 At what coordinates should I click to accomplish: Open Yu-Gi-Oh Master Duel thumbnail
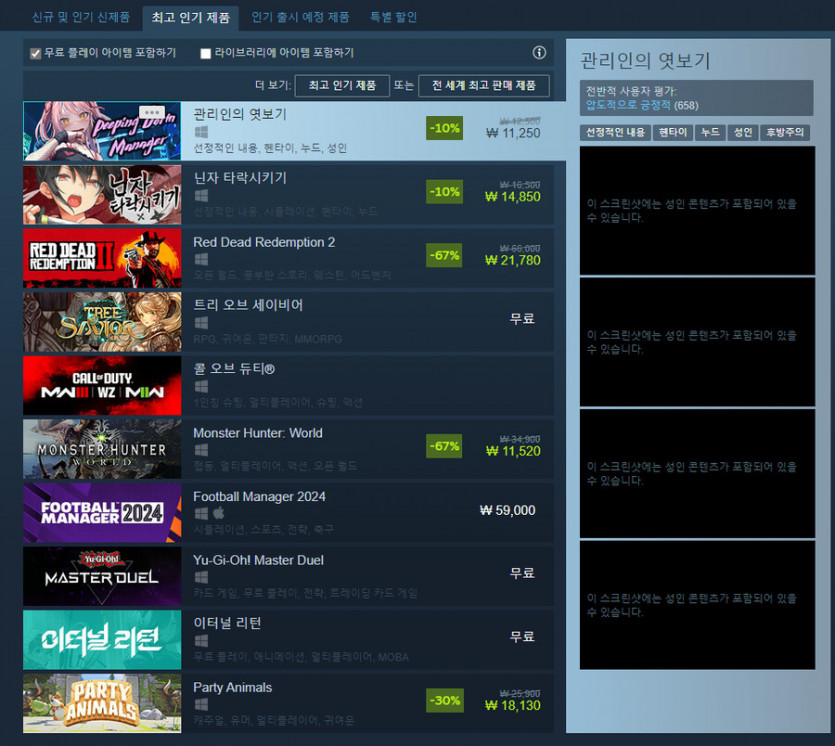click(x=102, y=576)
